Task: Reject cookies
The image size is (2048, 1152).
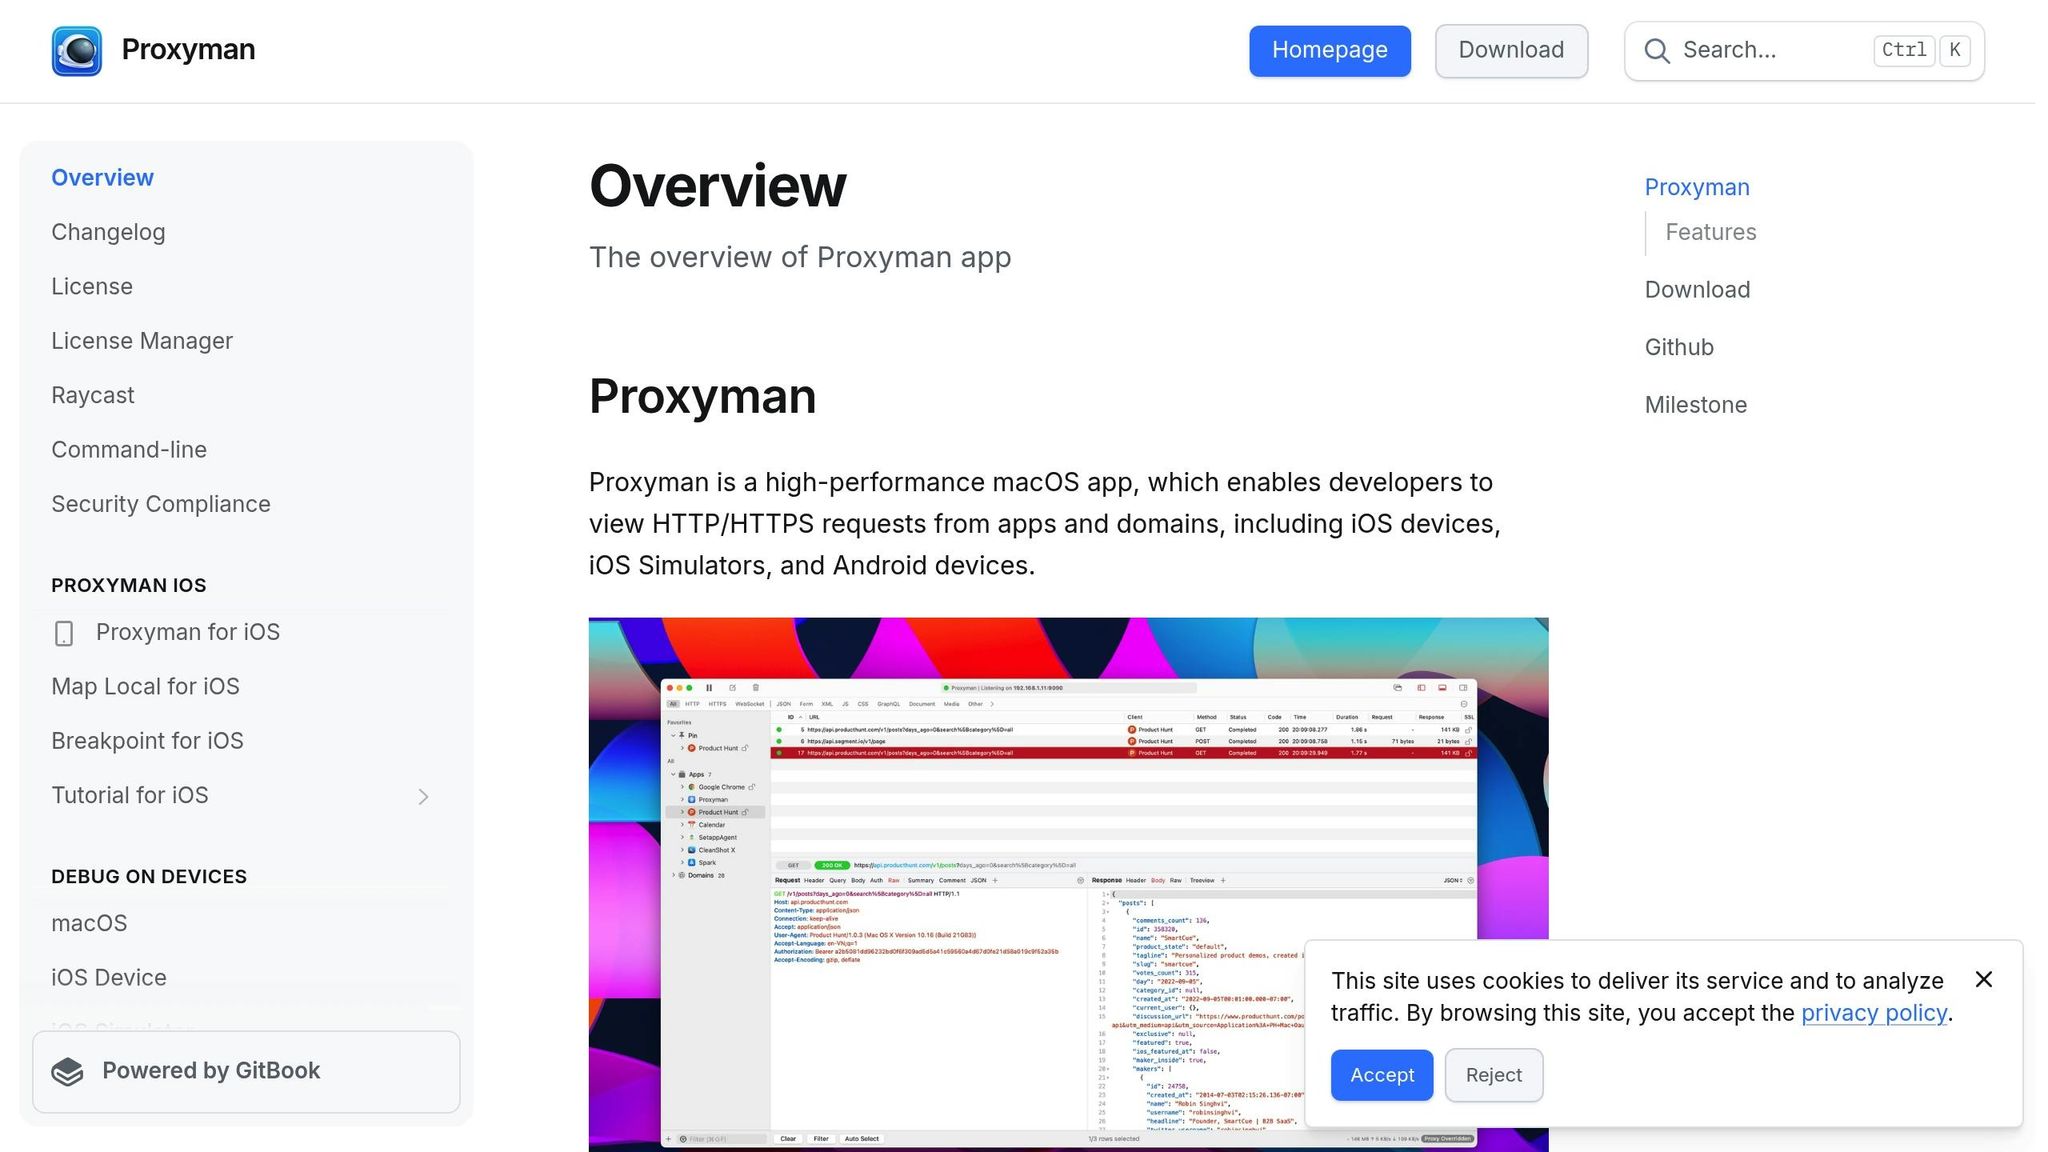Action: 1493,1075
